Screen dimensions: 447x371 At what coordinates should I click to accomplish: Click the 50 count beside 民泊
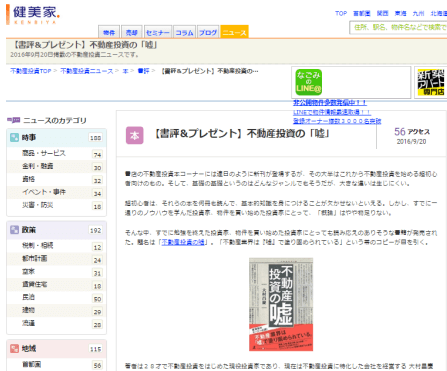97,299
